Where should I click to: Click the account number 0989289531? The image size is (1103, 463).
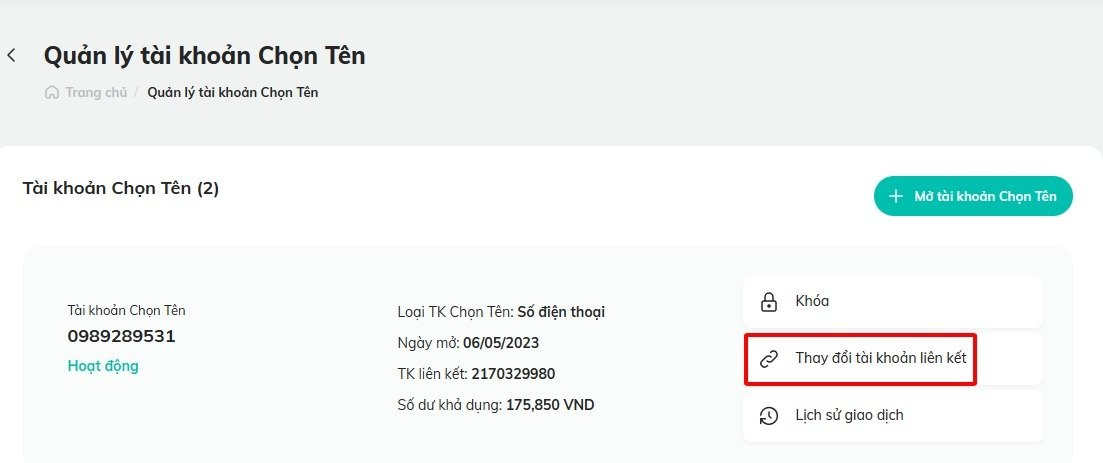pos(121,336)
